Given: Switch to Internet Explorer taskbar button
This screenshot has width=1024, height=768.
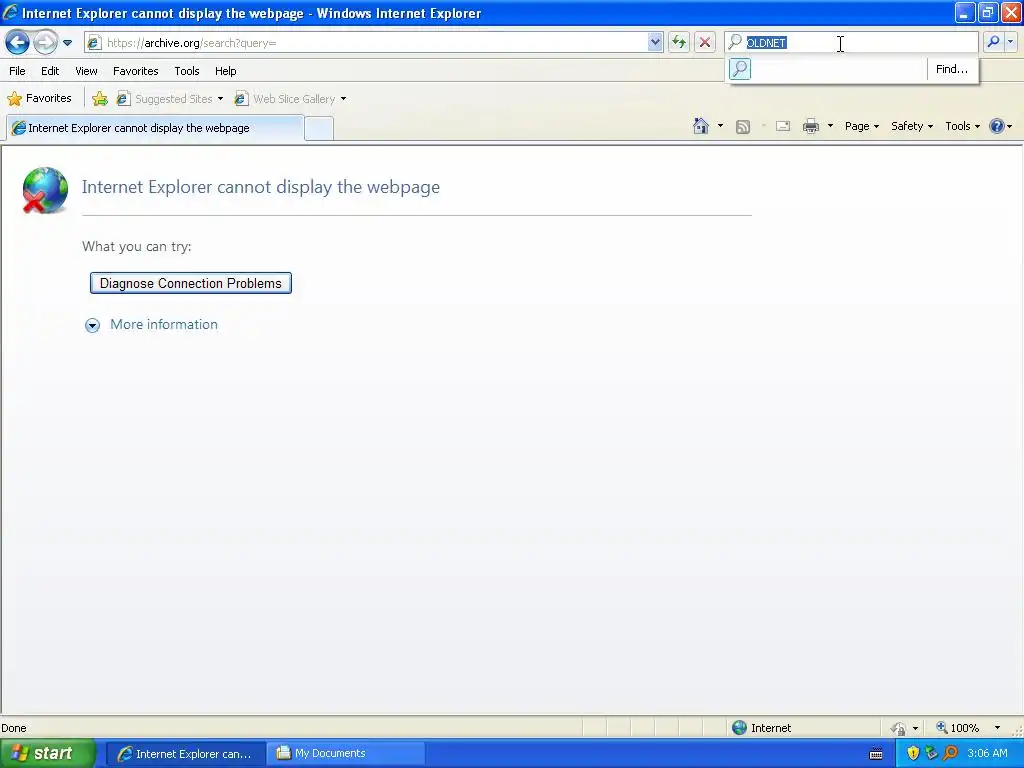Looking at the screenshot, I should click(x=185, y=754).
